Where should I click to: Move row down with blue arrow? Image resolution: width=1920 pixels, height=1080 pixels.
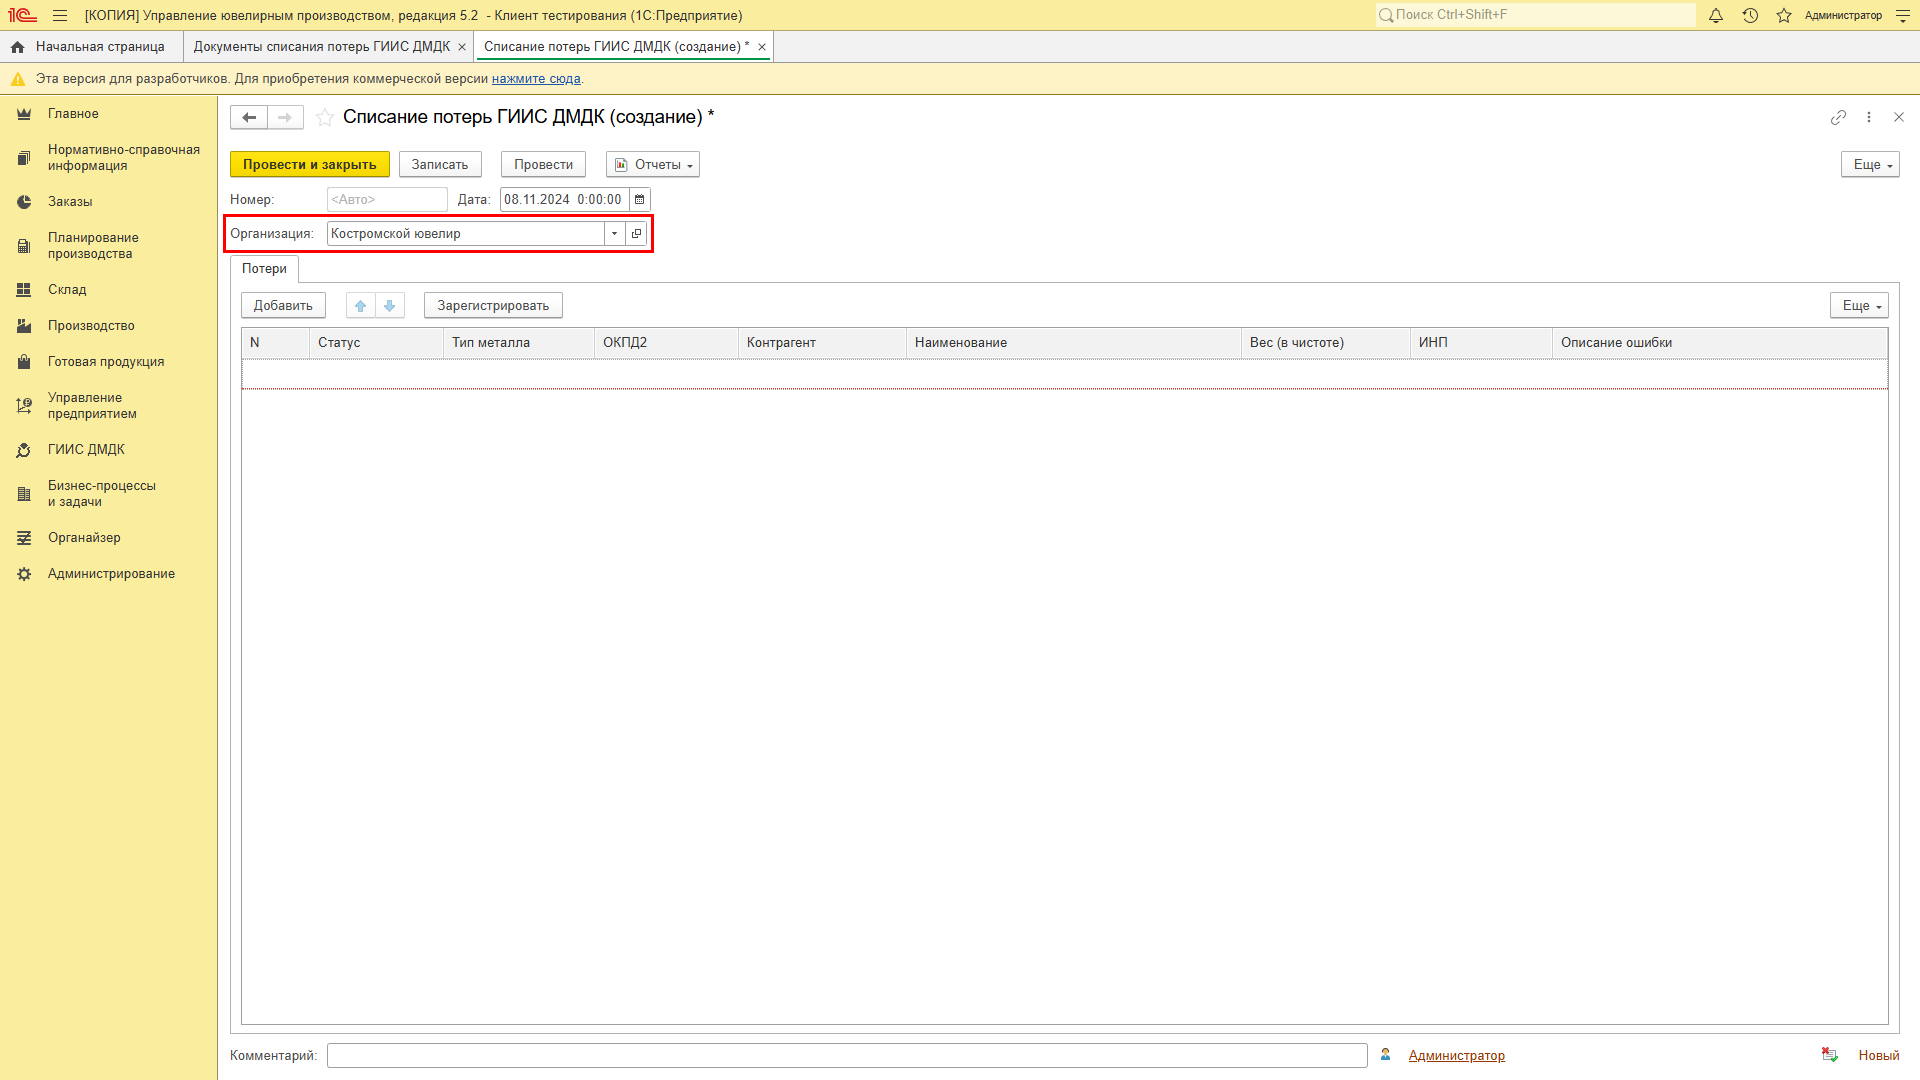point(390,305)
